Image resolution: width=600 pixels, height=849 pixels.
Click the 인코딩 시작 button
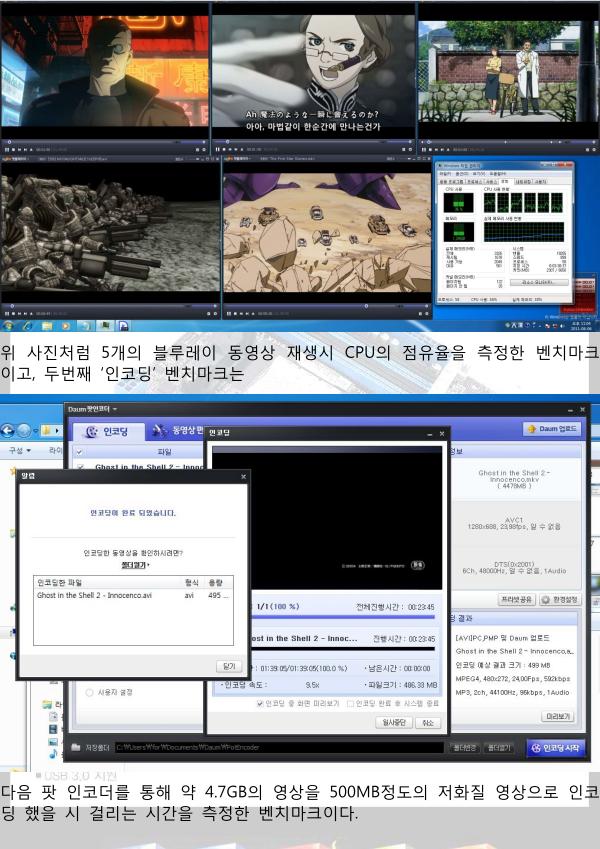tap(556, 748)
